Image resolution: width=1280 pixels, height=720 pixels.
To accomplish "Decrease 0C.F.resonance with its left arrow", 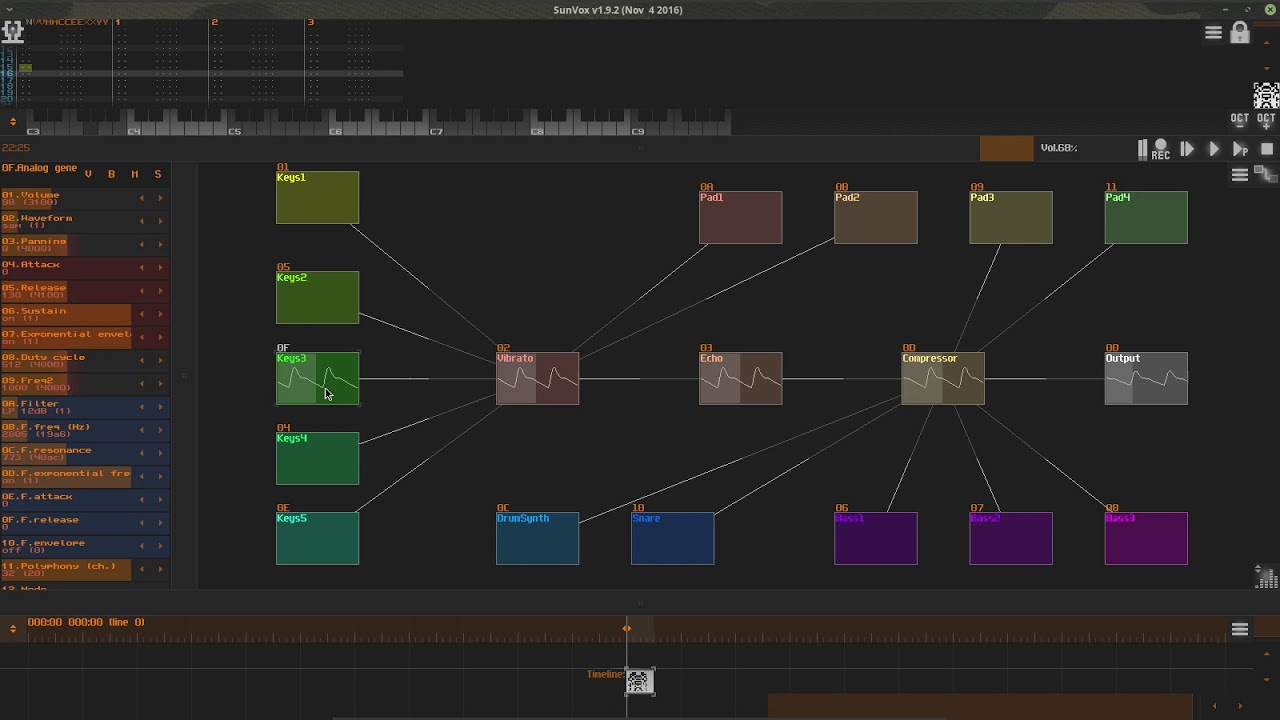I will [x=141, y=453].
